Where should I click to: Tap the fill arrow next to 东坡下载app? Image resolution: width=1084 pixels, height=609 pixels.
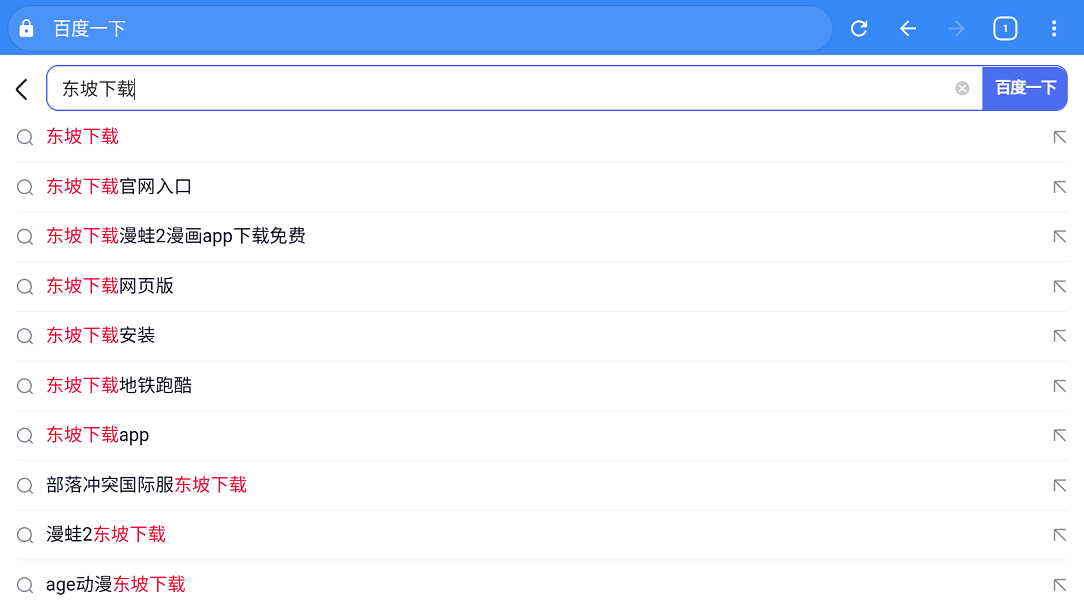coord(1059,435)
